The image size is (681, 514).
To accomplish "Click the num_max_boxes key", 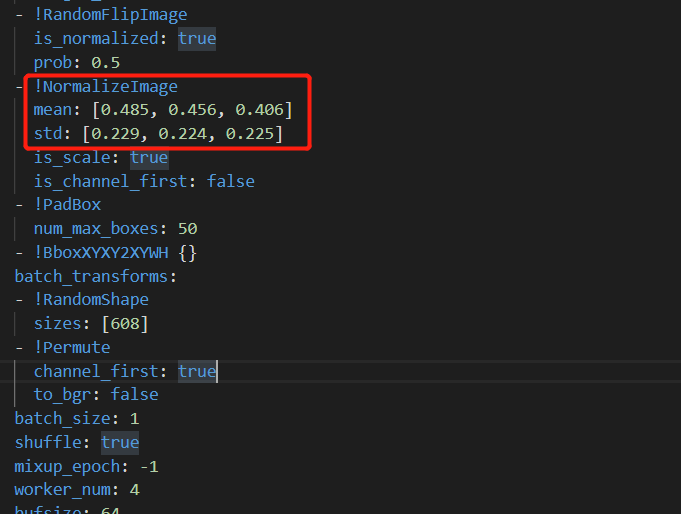I will click(x=96, y=229).
